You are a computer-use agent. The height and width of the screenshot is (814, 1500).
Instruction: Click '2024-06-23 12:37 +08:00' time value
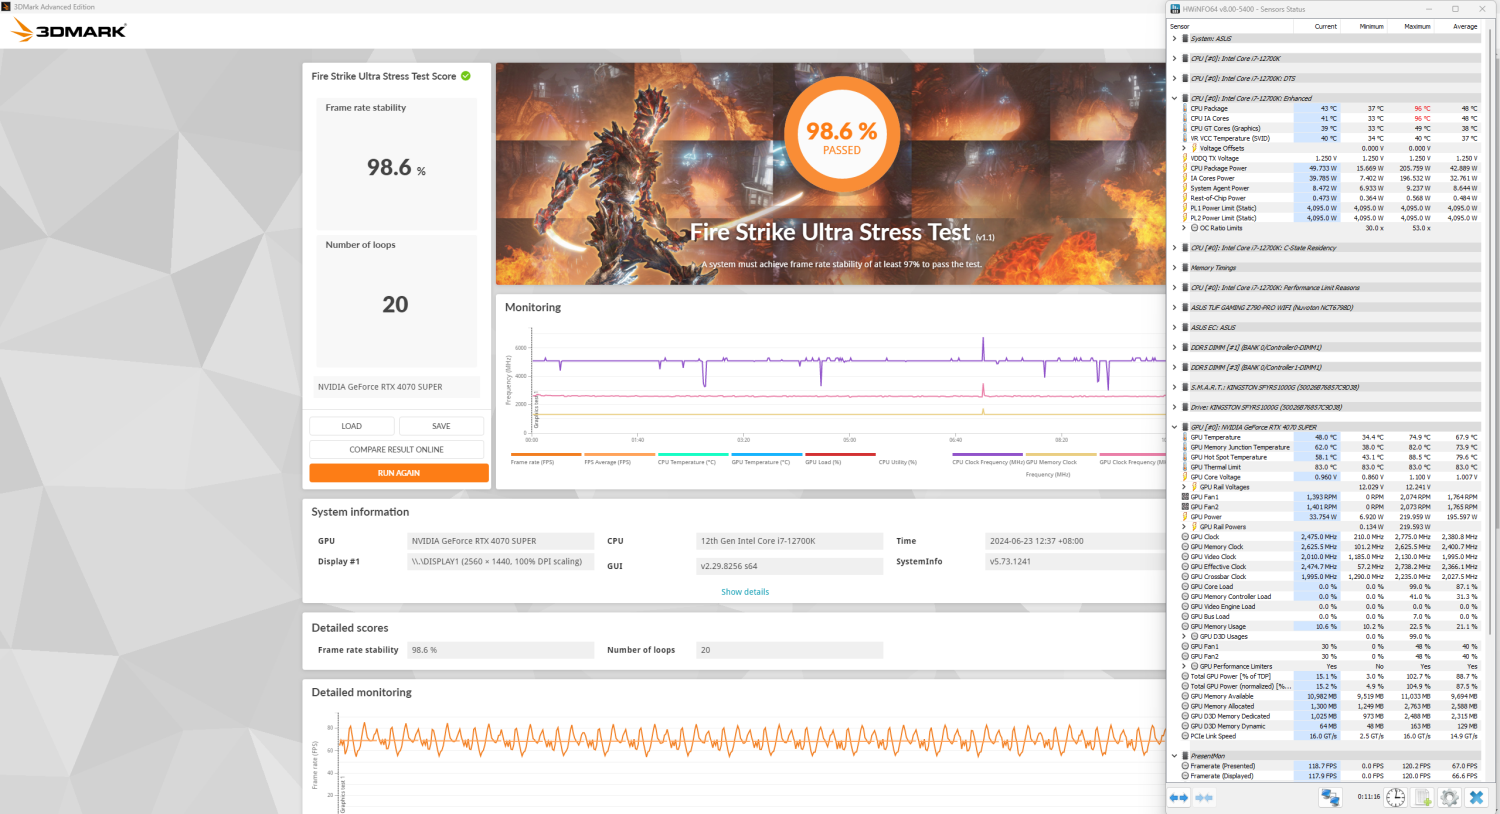1037,541
